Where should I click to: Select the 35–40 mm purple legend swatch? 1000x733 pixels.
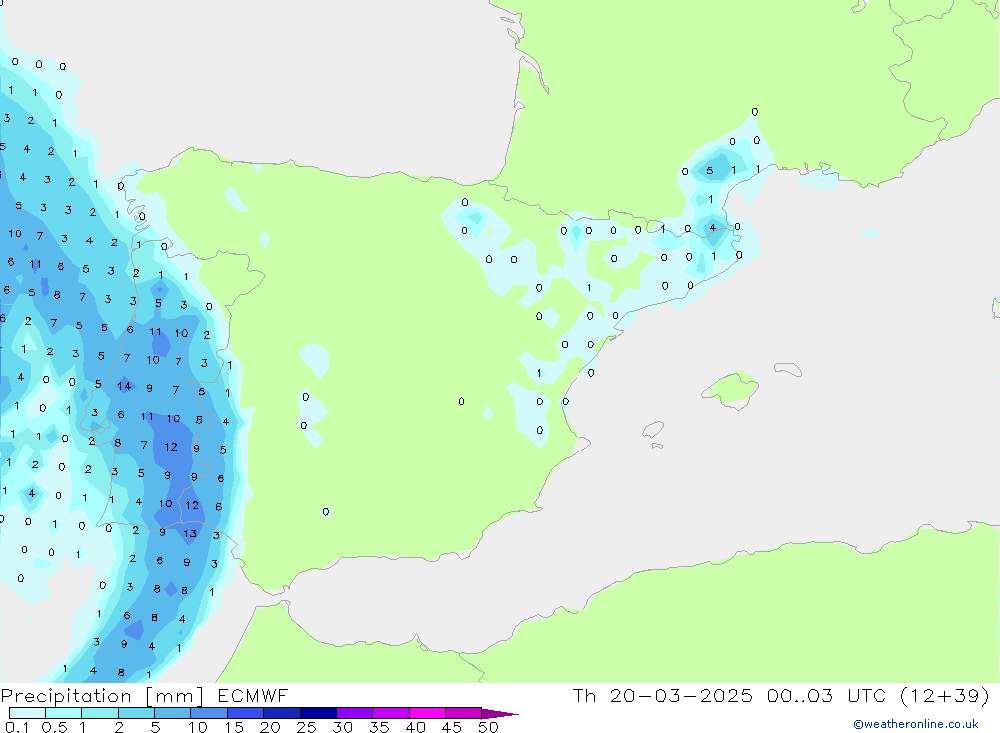coord(391,713)
